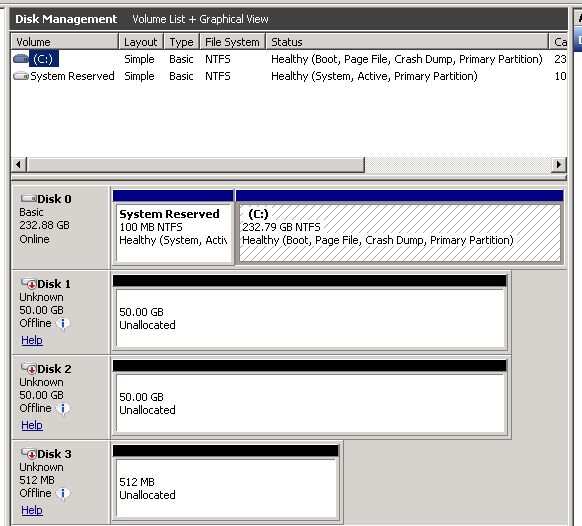Click the horizontal scrollbar thumb in volume list
The height and width of the screenshot is (526, 582).
tap(196, 164)
